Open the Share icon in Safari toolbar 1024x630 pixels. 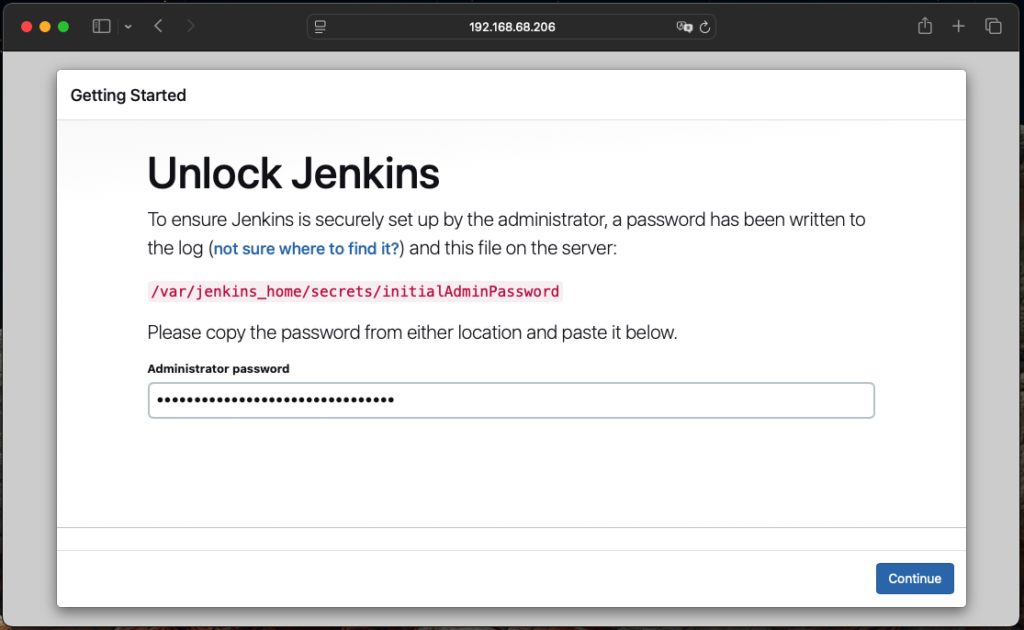point(925,26)
